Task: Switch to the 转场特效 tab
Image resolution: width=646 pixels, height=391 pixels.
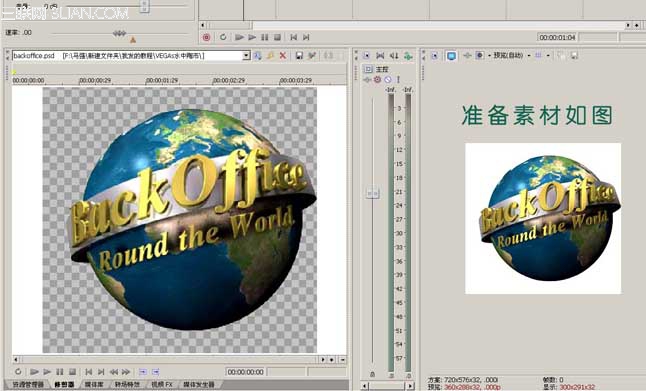Action: pos(127,384)
